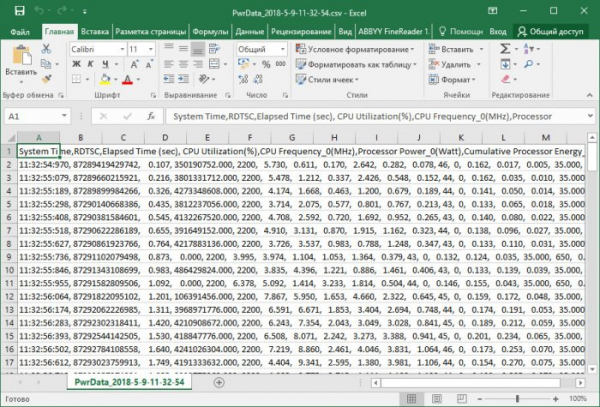Image resolution: width=600 pixels, height=407 pixels.
Task: Increase font size icon
Action: click(x=134, y=64)
